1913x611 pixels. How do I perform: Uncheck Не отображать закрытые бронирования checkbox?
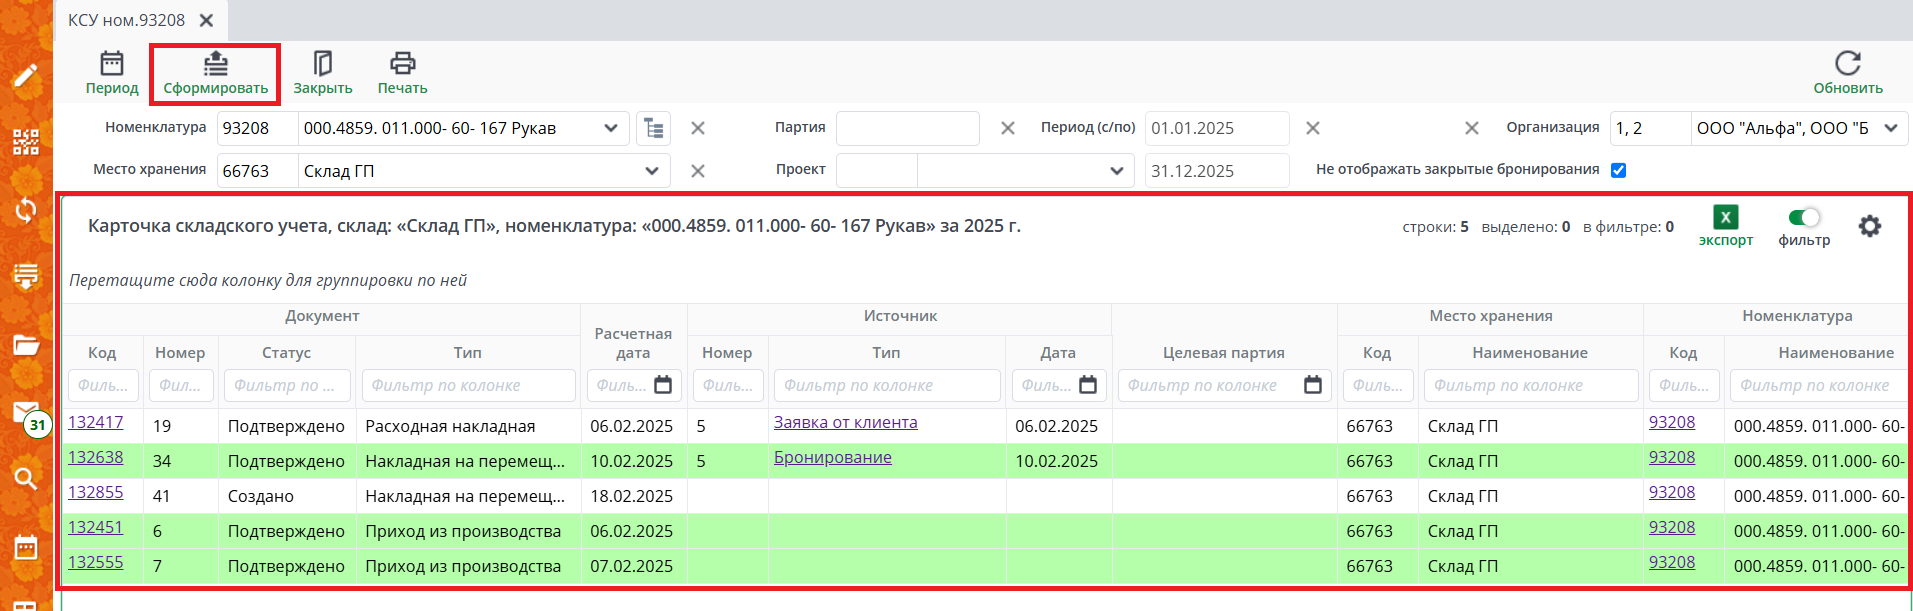[1618, 170]
